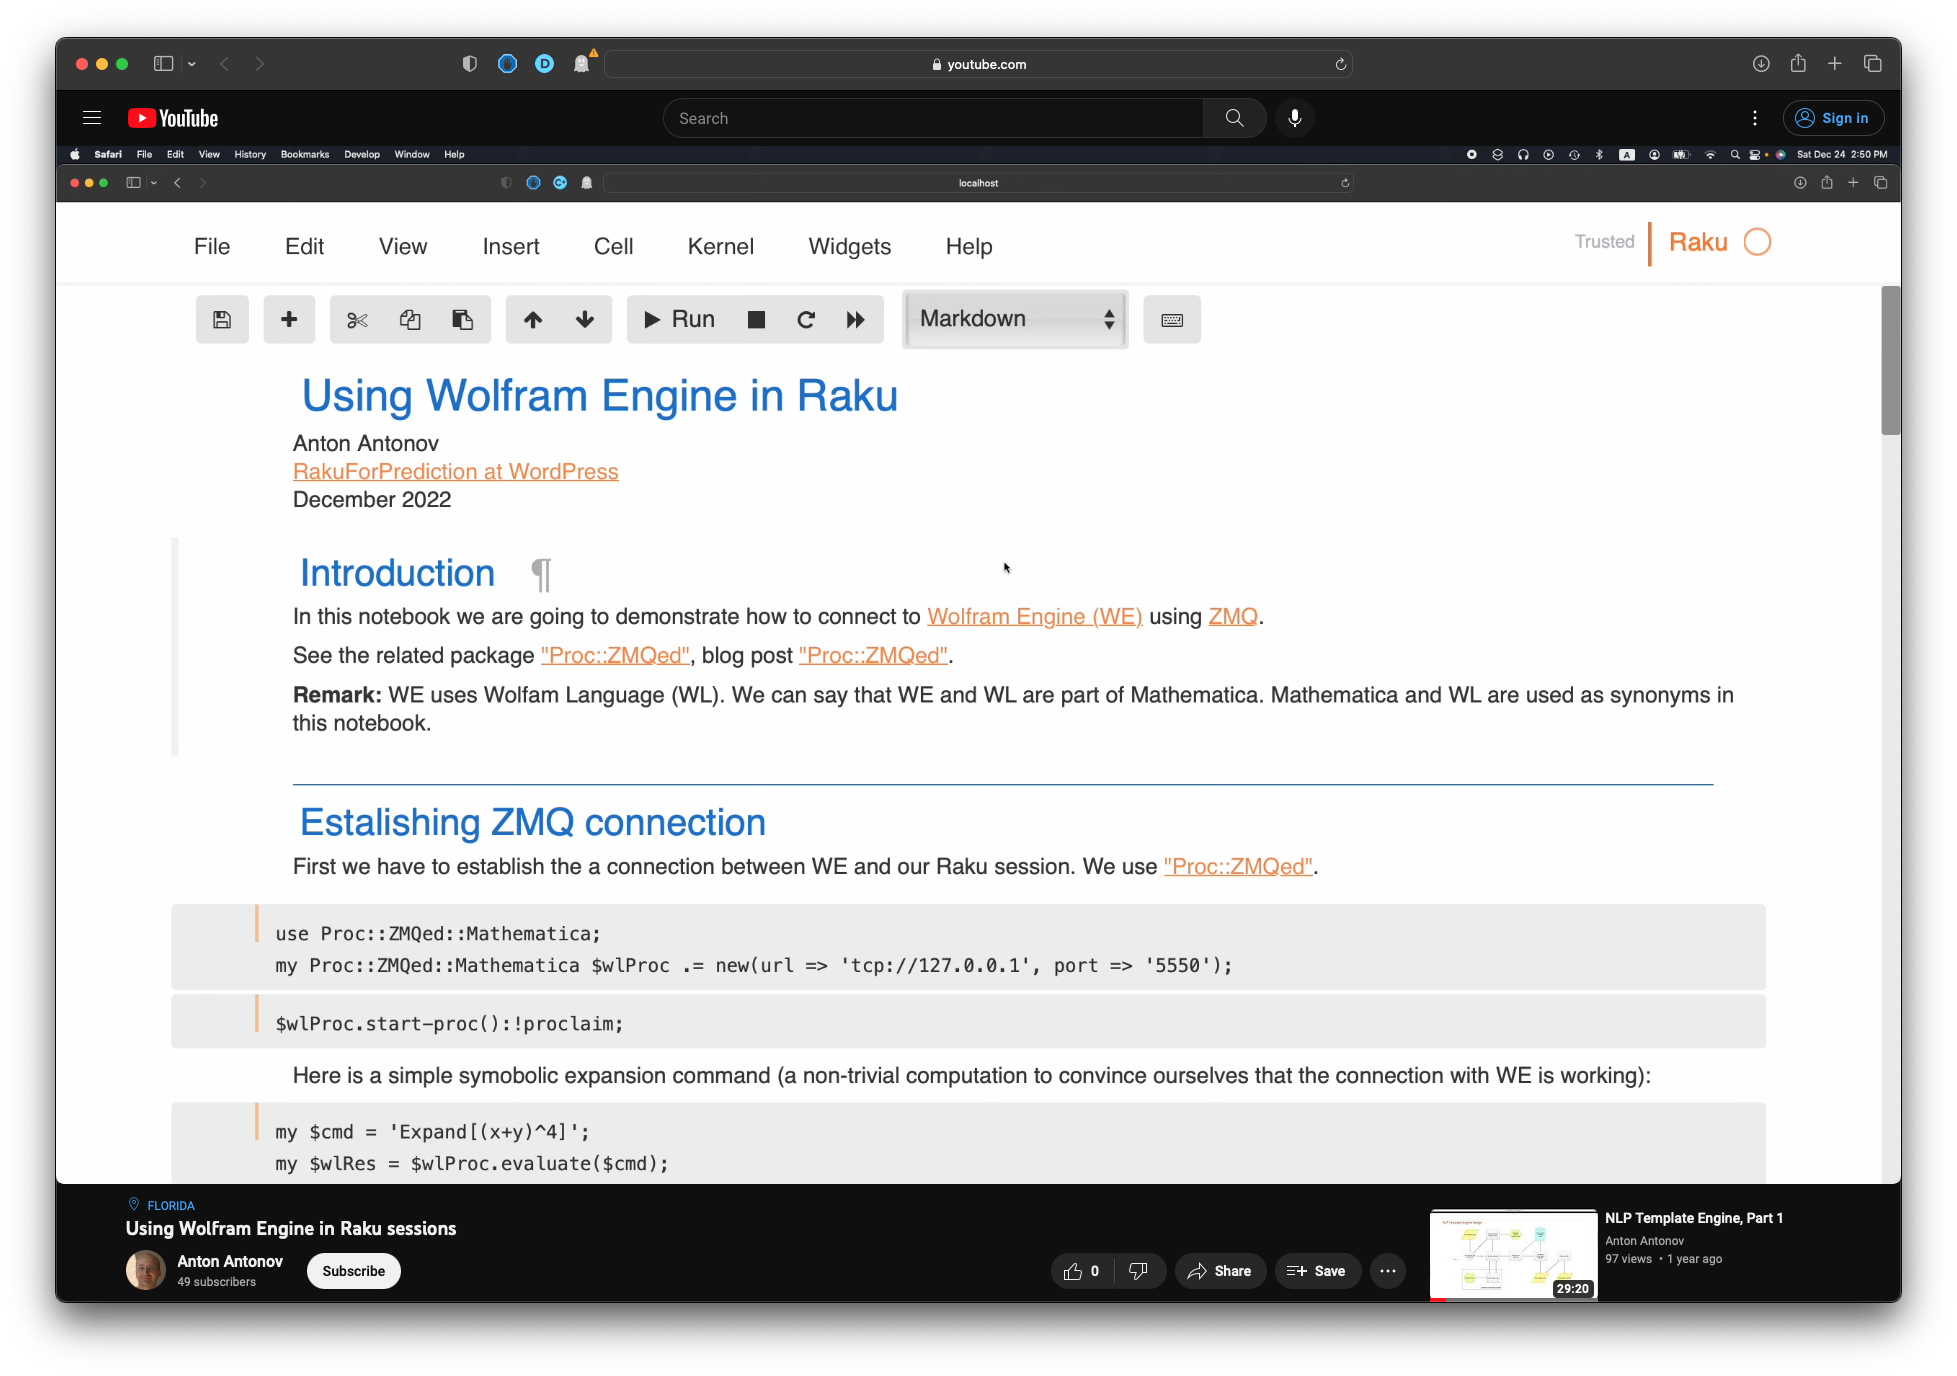
Task: Select the Markdown cell type dropdown
Action: [x=1014, y=319]
